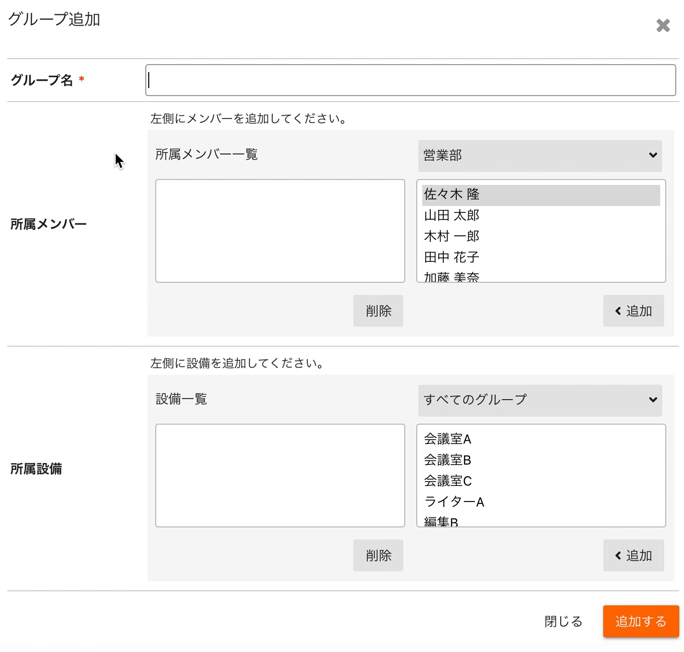This screenshot has height=652, width=684.
Task: Choose 木村 一郎 in member list
Action: (452, 237)
